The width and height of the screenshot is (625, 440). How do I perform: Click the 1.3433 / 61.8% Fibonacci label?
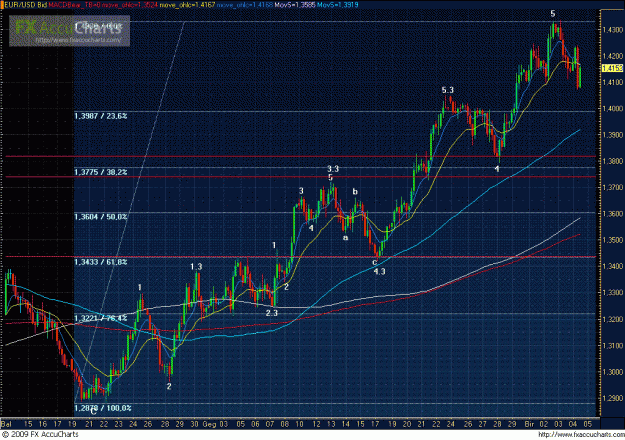tap(100, 262)
